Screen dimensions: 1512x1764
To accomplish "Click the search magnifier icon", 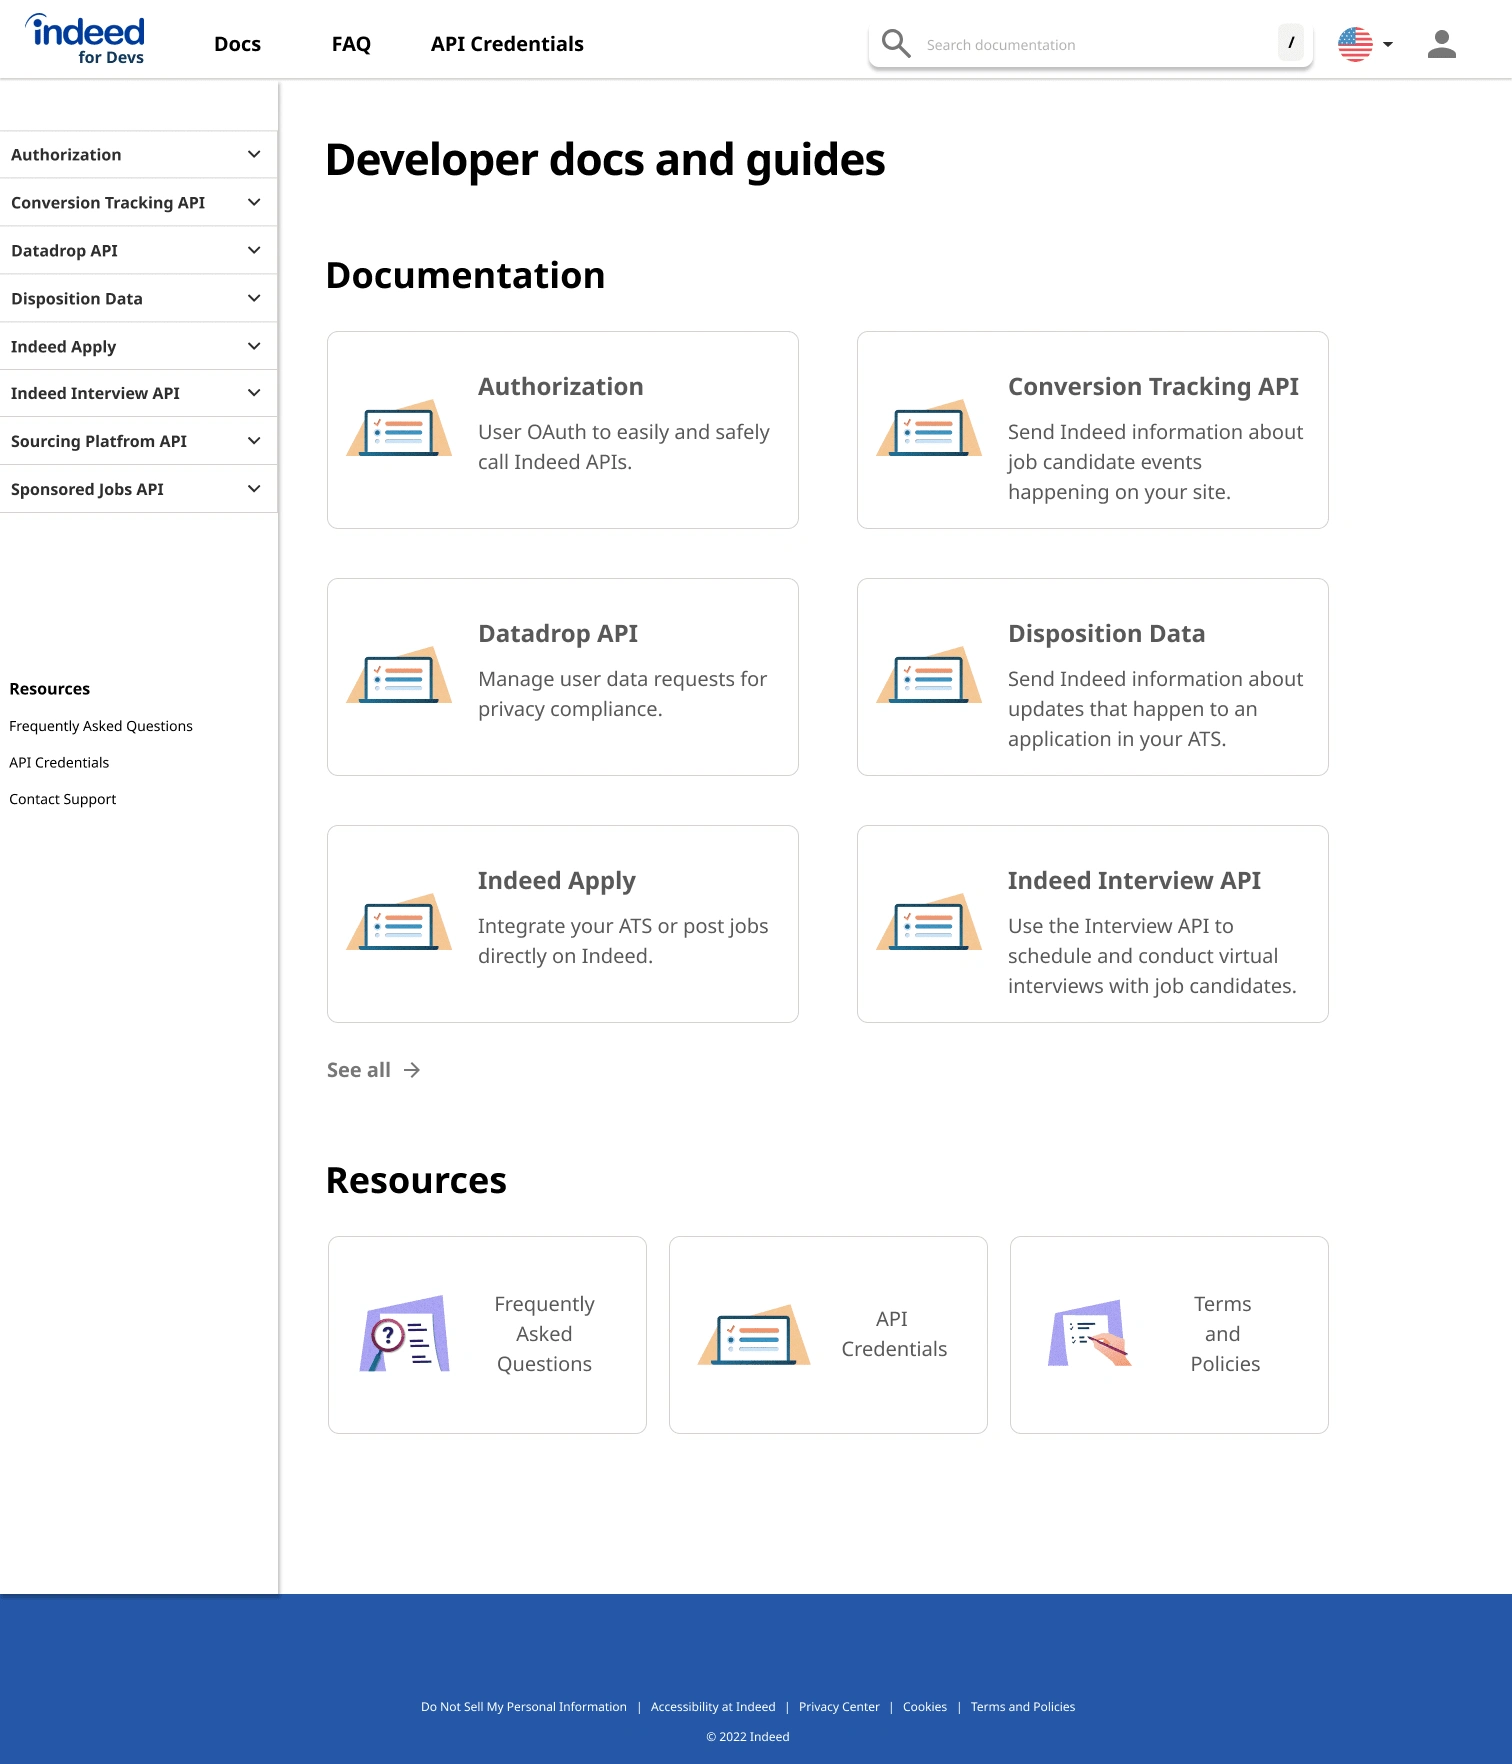I will 896,43.
